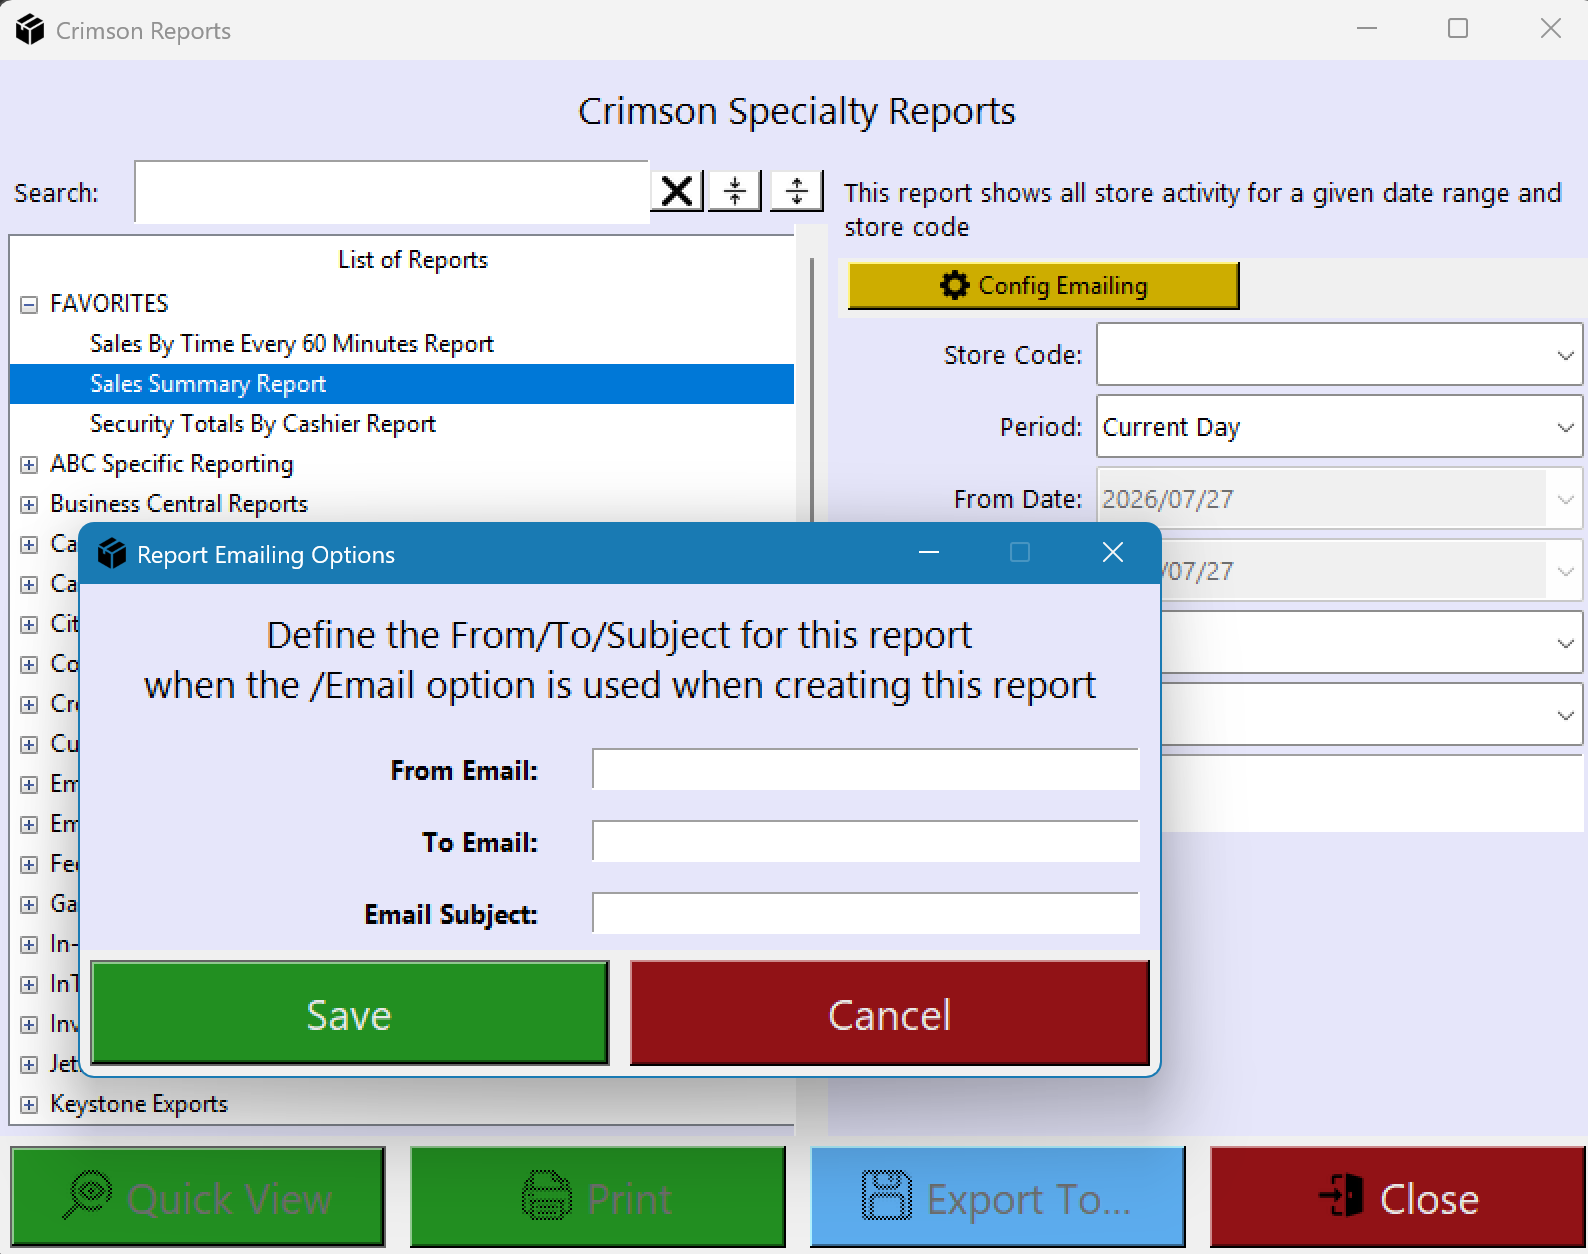
Task: Click the Export To... button
Action: pyautogui.click(x=997, y=1197)
